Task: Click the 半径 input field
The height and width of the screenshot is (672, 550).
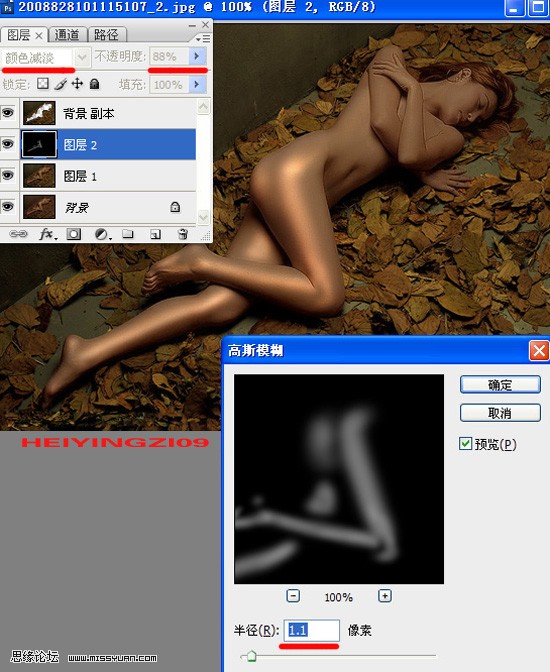Action: tap(312, 630)
